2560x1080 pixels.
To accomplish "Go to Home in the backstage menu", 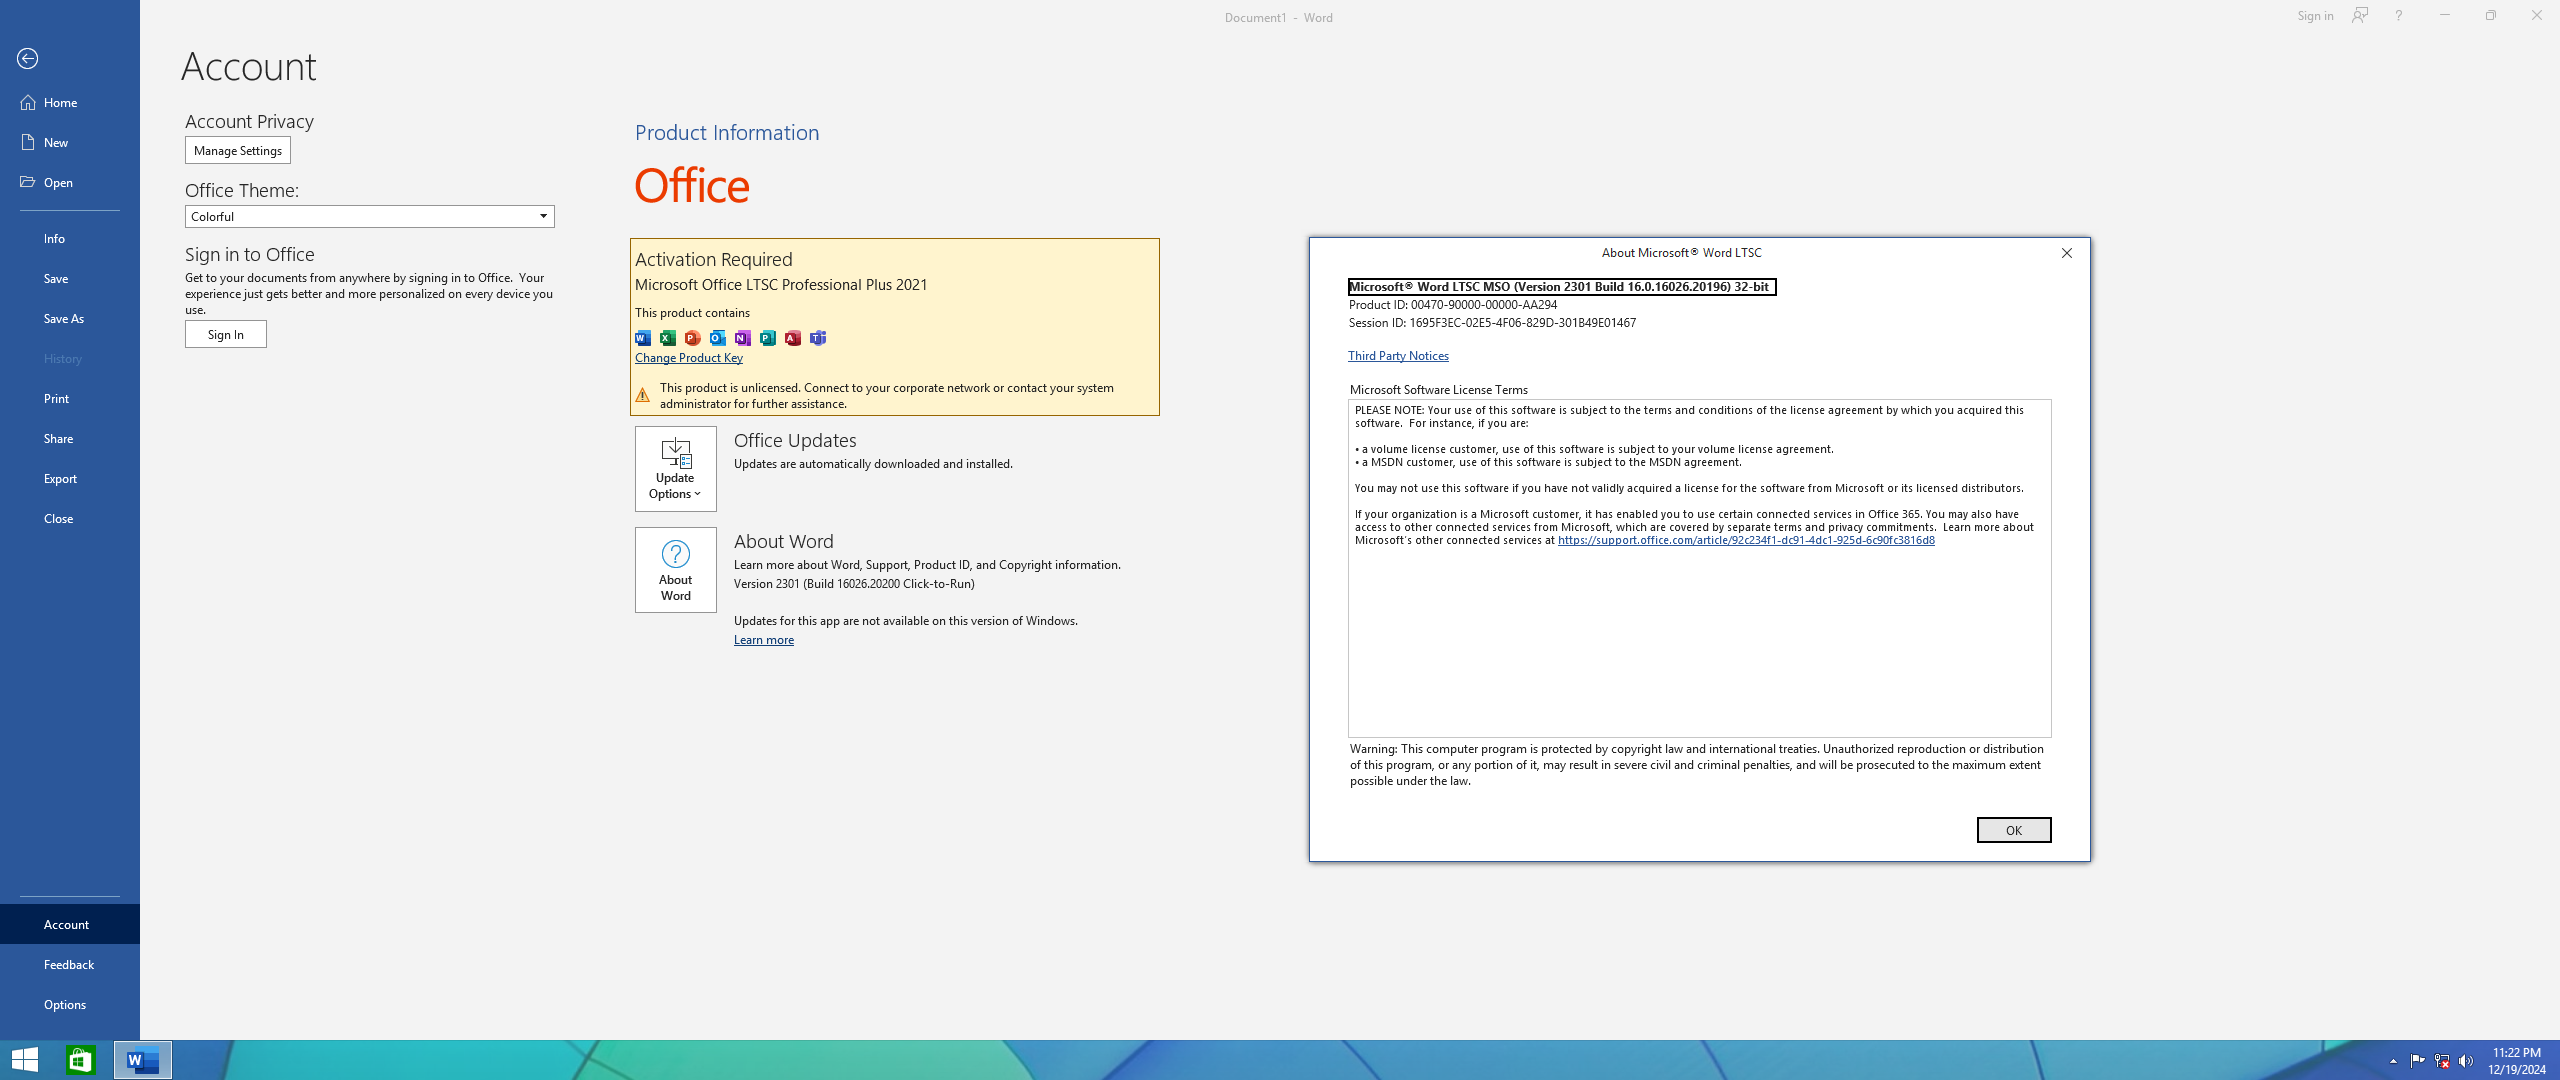I will [70, 102].
